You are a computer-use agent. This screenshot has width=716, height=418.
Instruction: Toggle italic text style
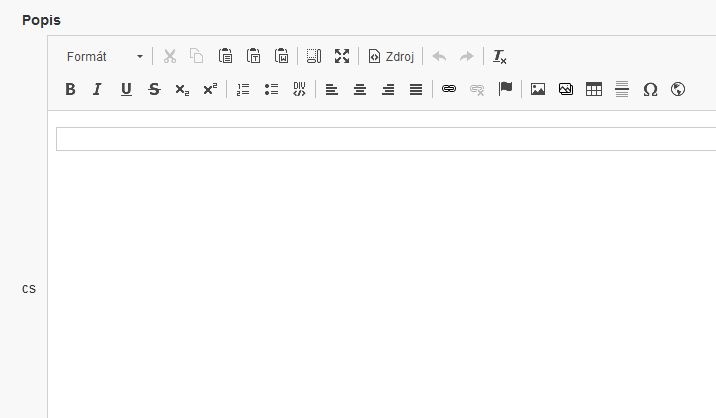pos(97,89)
